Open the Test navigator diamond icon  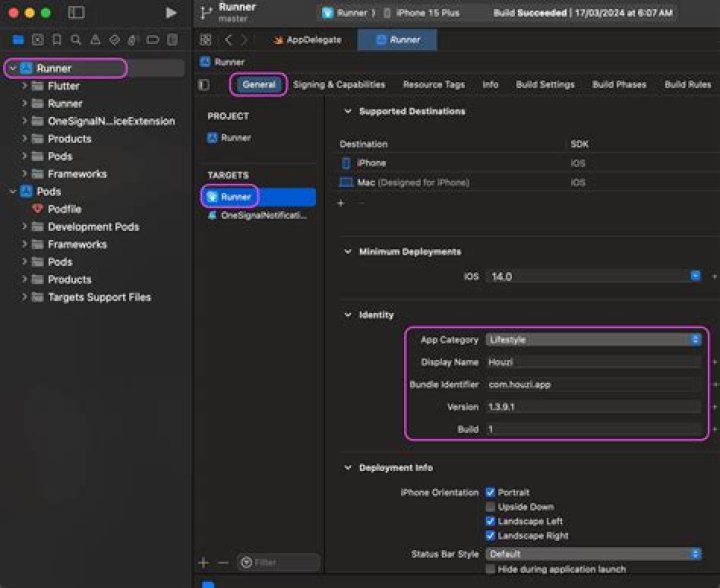[x=114, y=40]
